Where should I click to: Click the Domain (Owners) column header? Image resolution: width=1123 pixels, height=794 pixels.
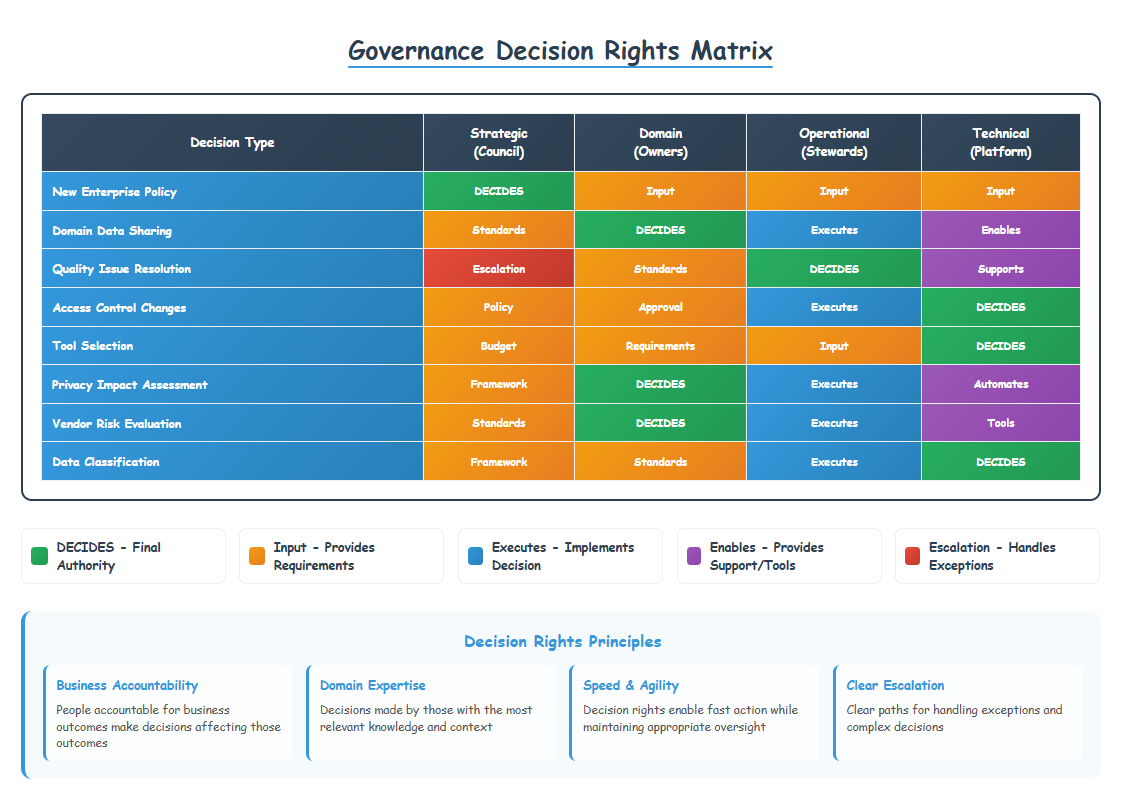pyautogui.click(x=660, y=142)
